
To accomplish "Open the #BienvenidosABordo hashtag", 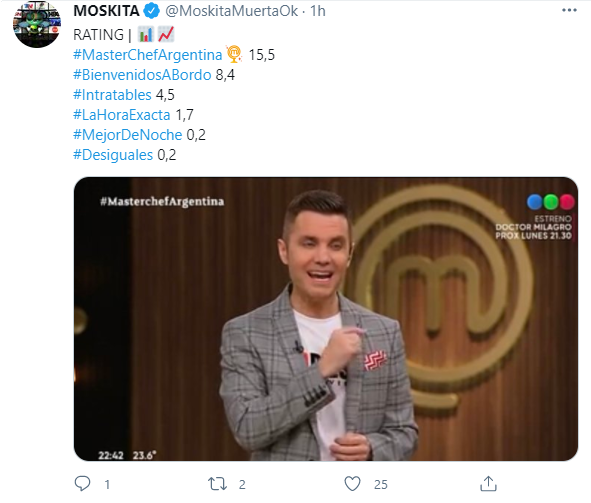I will point(142,75).
